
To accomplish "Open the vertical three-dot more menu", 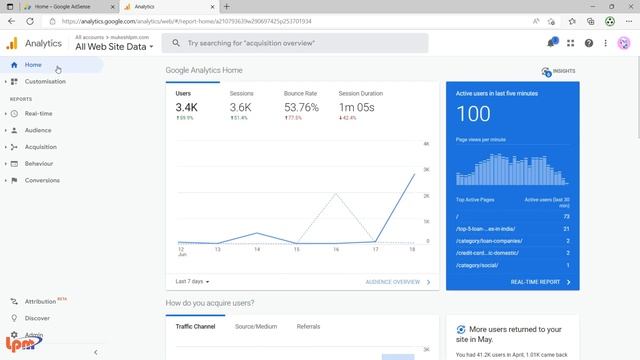I will click(x=606, y=43).
